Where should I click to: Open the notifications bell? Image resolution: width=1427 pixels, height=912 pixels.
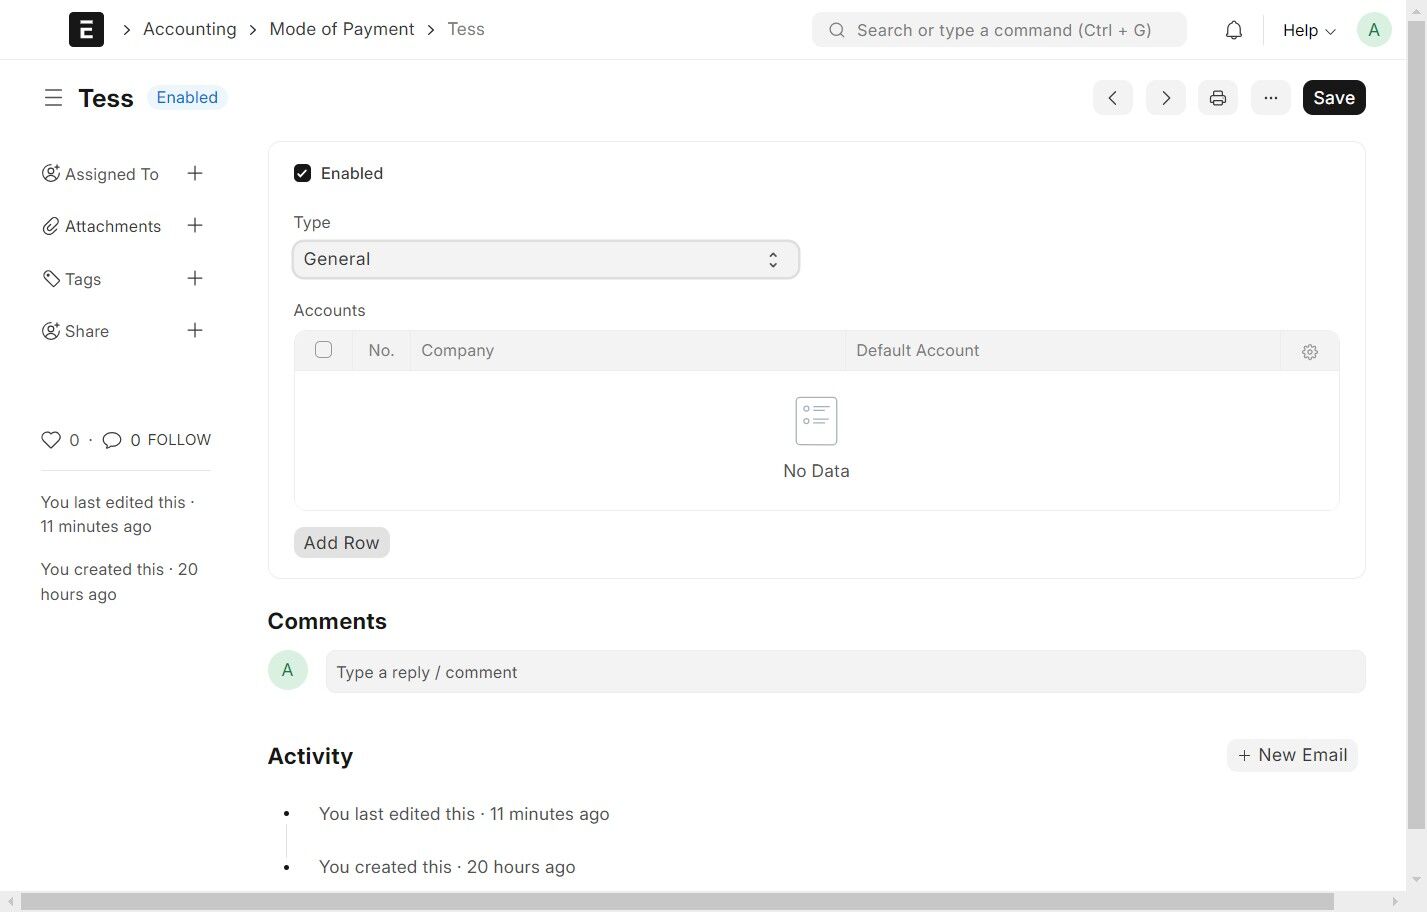point(1234,30)
